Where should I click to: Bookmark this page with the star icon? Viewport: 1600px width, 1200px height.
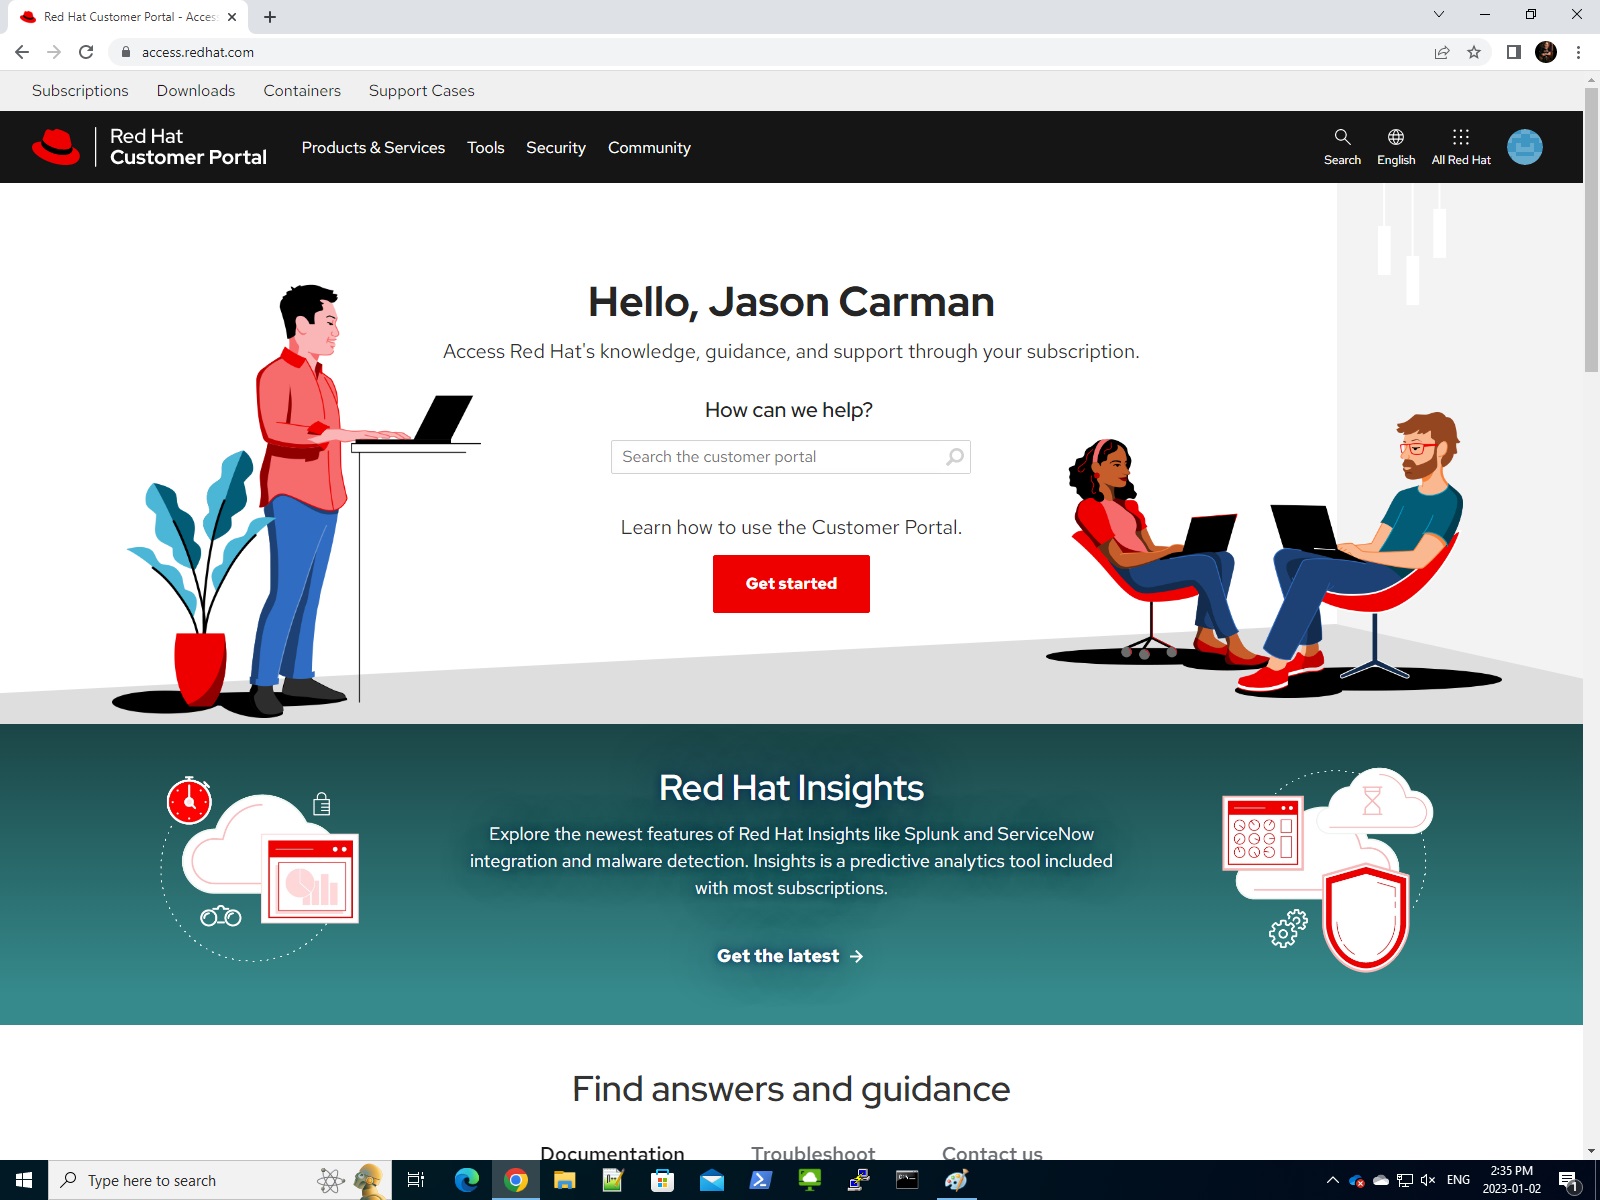click(1474, 52)
